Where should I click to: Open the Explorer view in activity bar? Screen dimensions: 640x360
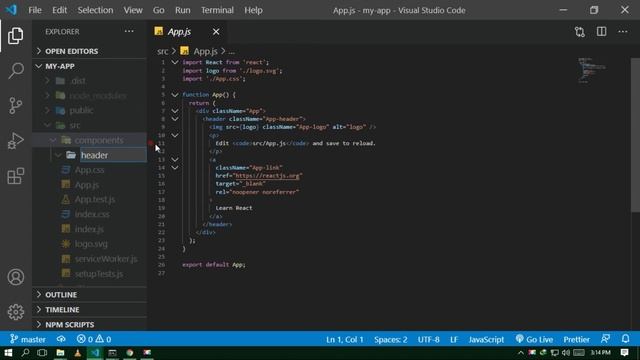coord(16,36)
